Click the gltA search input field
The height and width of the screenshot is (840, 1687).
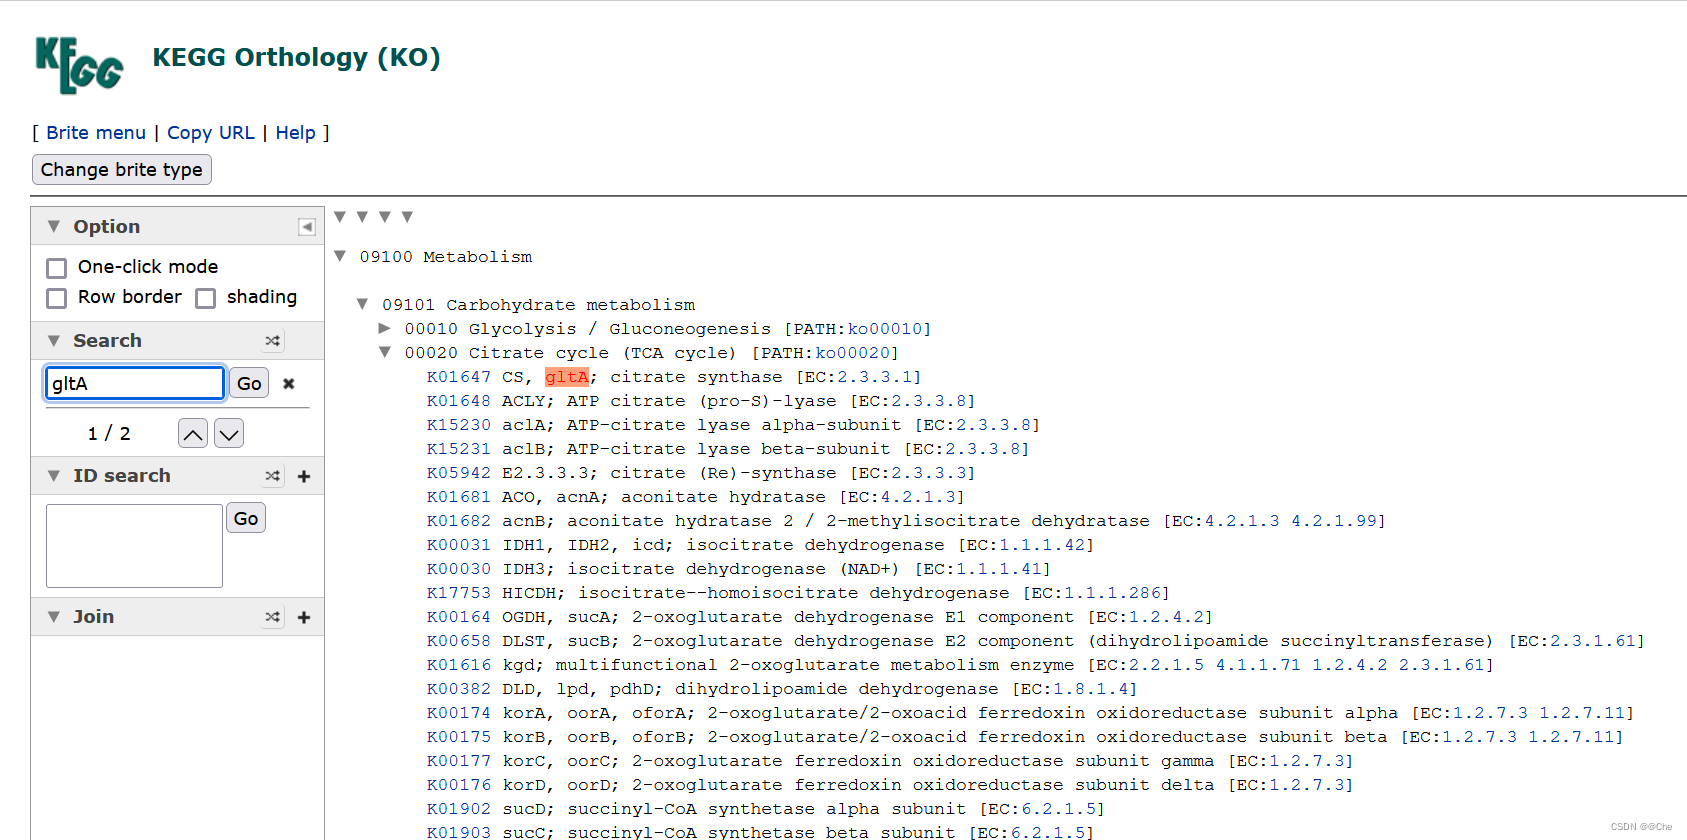135,383
